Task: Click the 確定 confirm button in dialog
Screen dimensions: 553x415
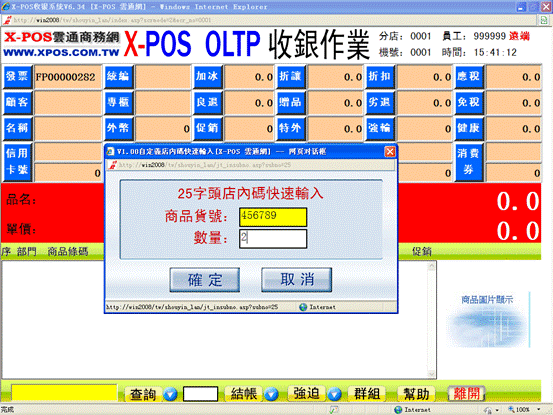Action: 205,280
